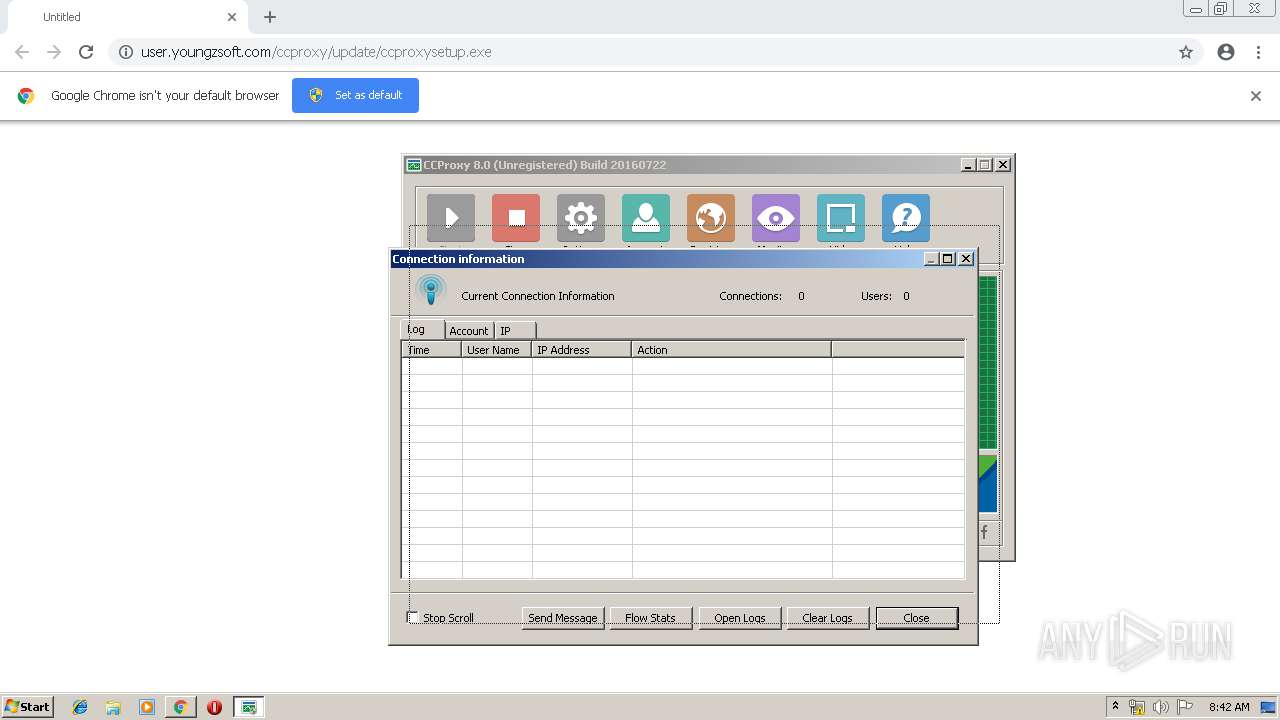Dismiss the default browser notification bar
The width and height of the screenshot is (1280, 720).
coord(1256,96)
